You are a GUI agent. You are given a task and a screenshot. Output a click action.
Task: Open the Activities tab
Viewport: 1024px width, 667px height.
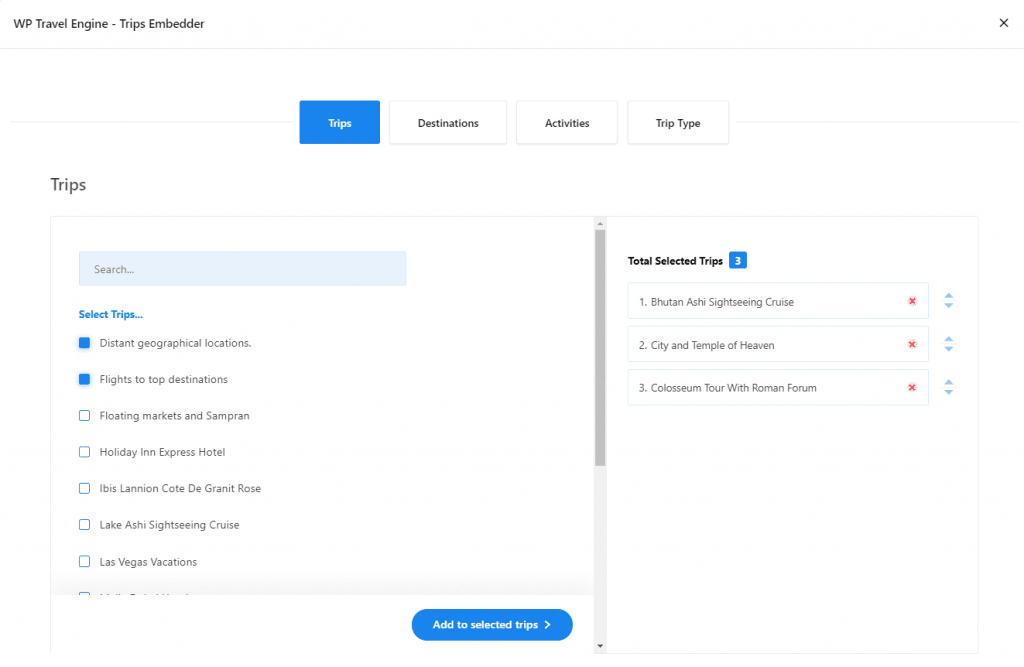click(567, 122)
